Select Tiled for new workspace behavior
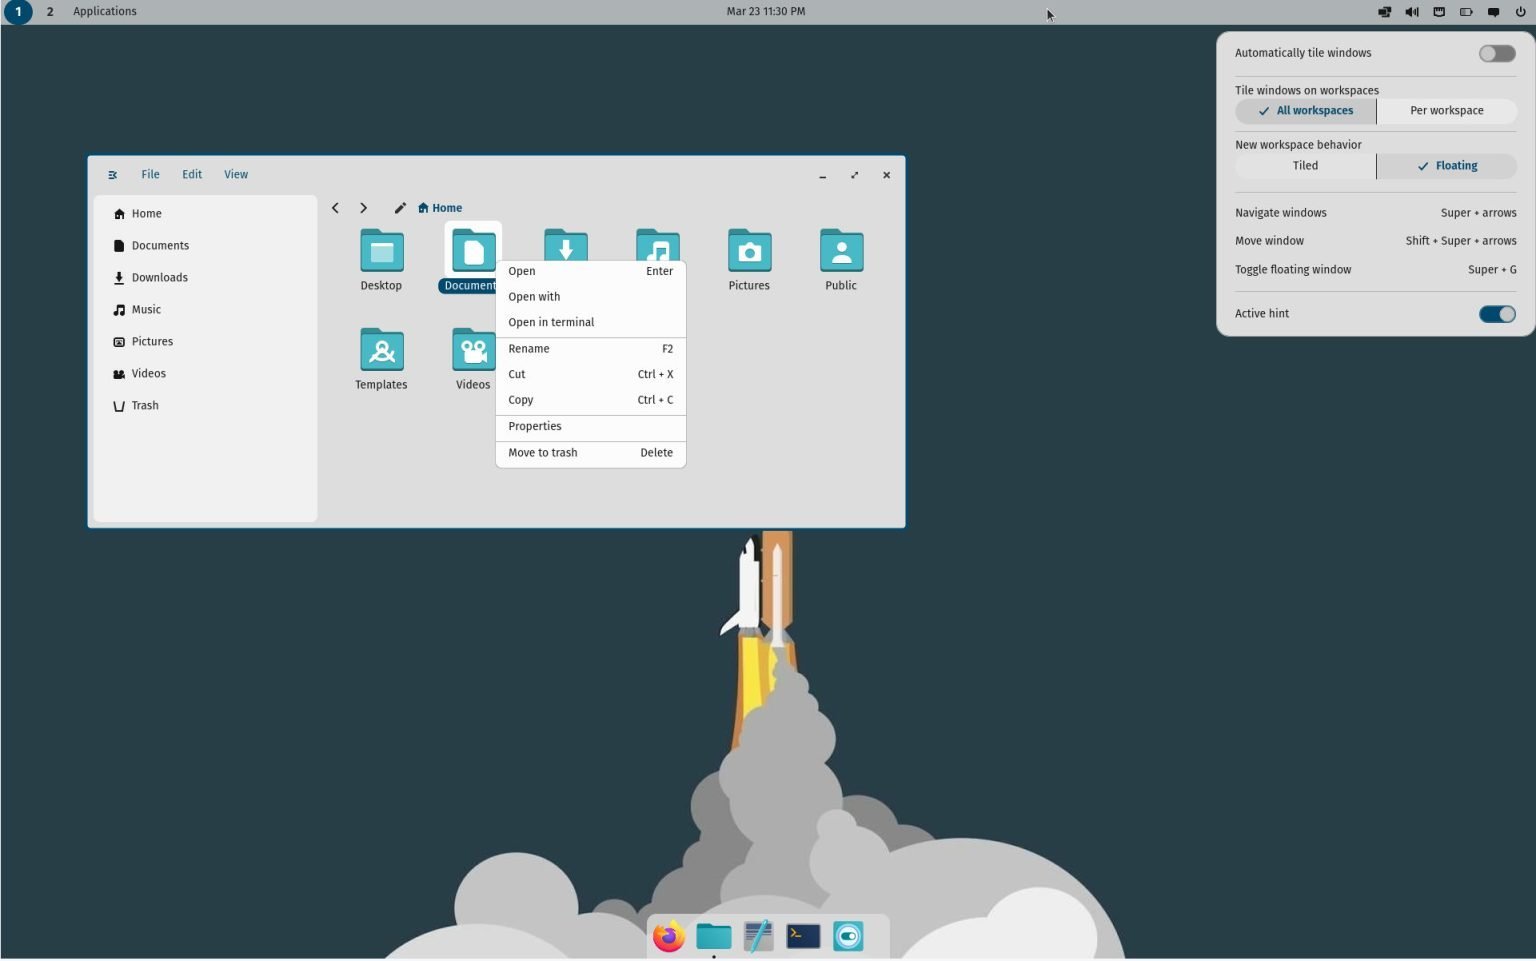Image resolution: width=1536 pixels, height=961 pixels. click(1305, 165)
